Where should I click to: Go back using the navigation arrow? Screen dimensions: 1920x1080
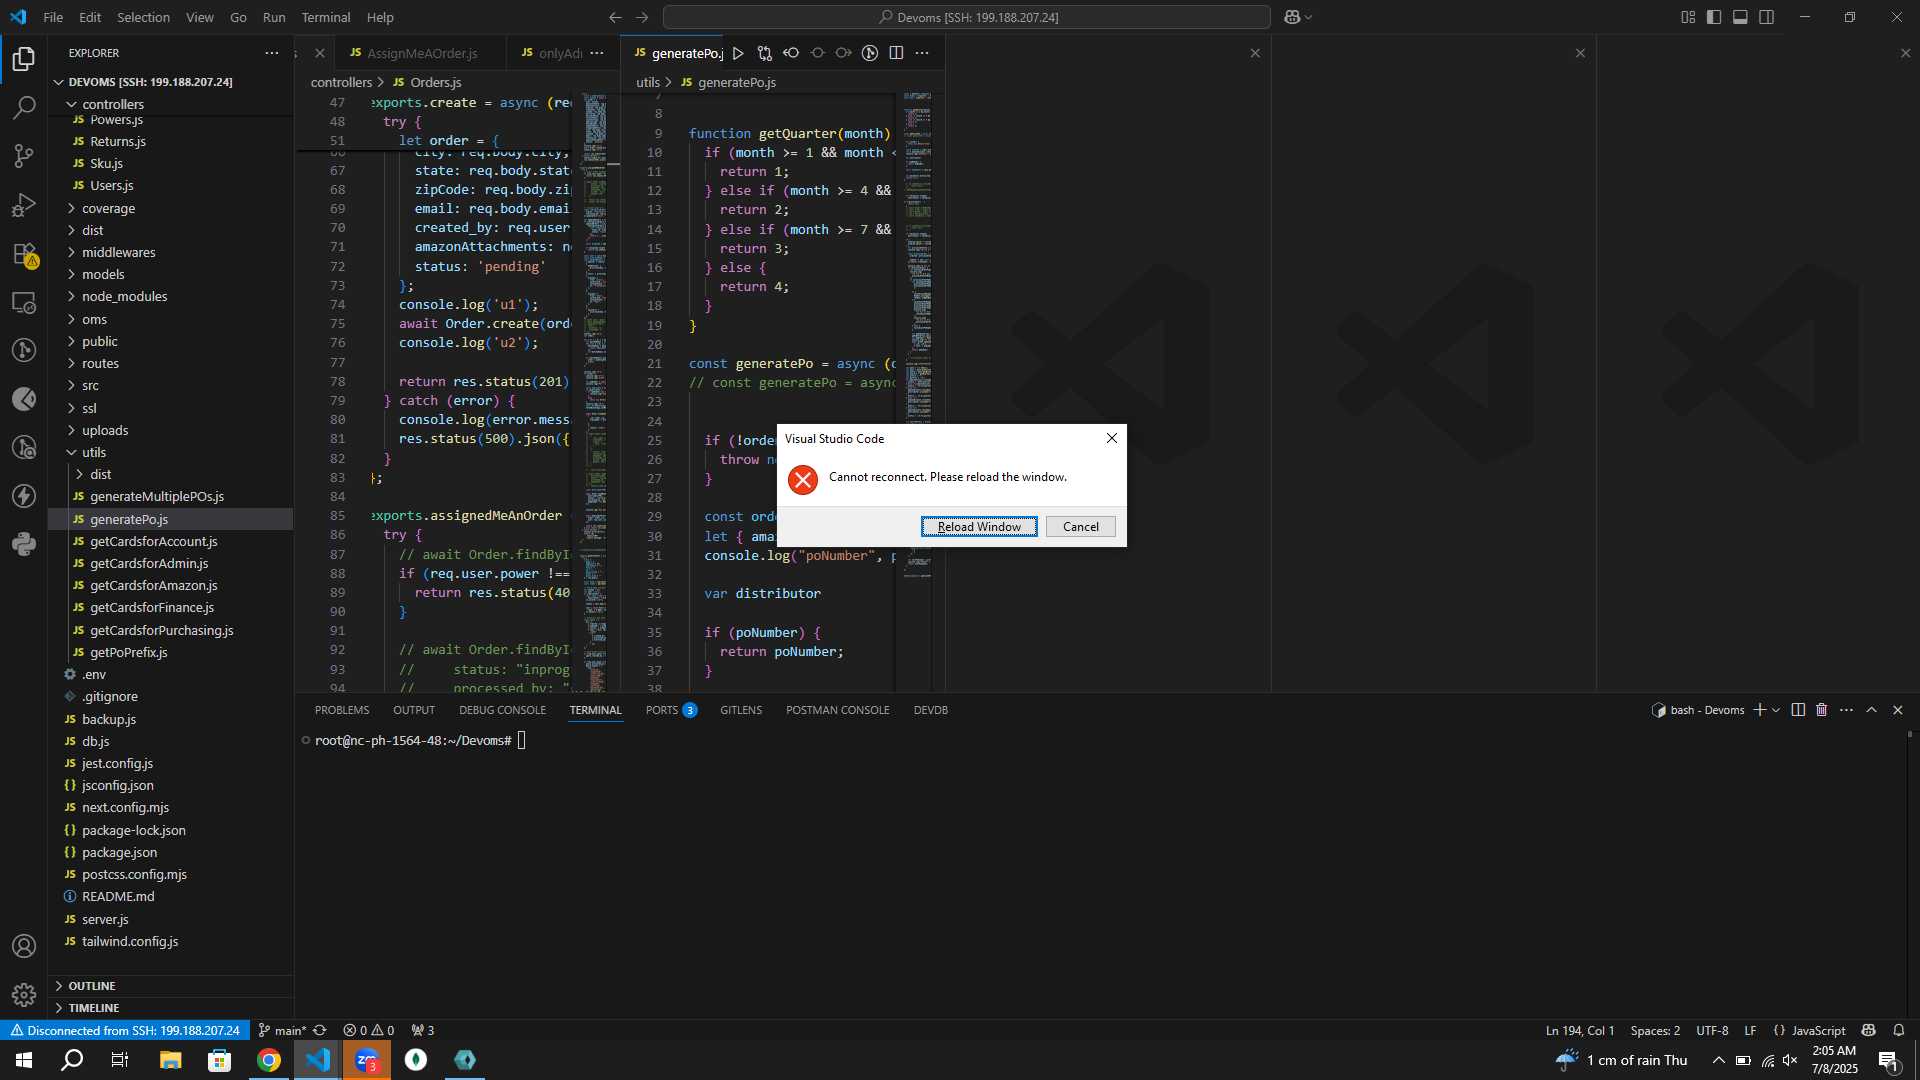click(x=615, y=17)
